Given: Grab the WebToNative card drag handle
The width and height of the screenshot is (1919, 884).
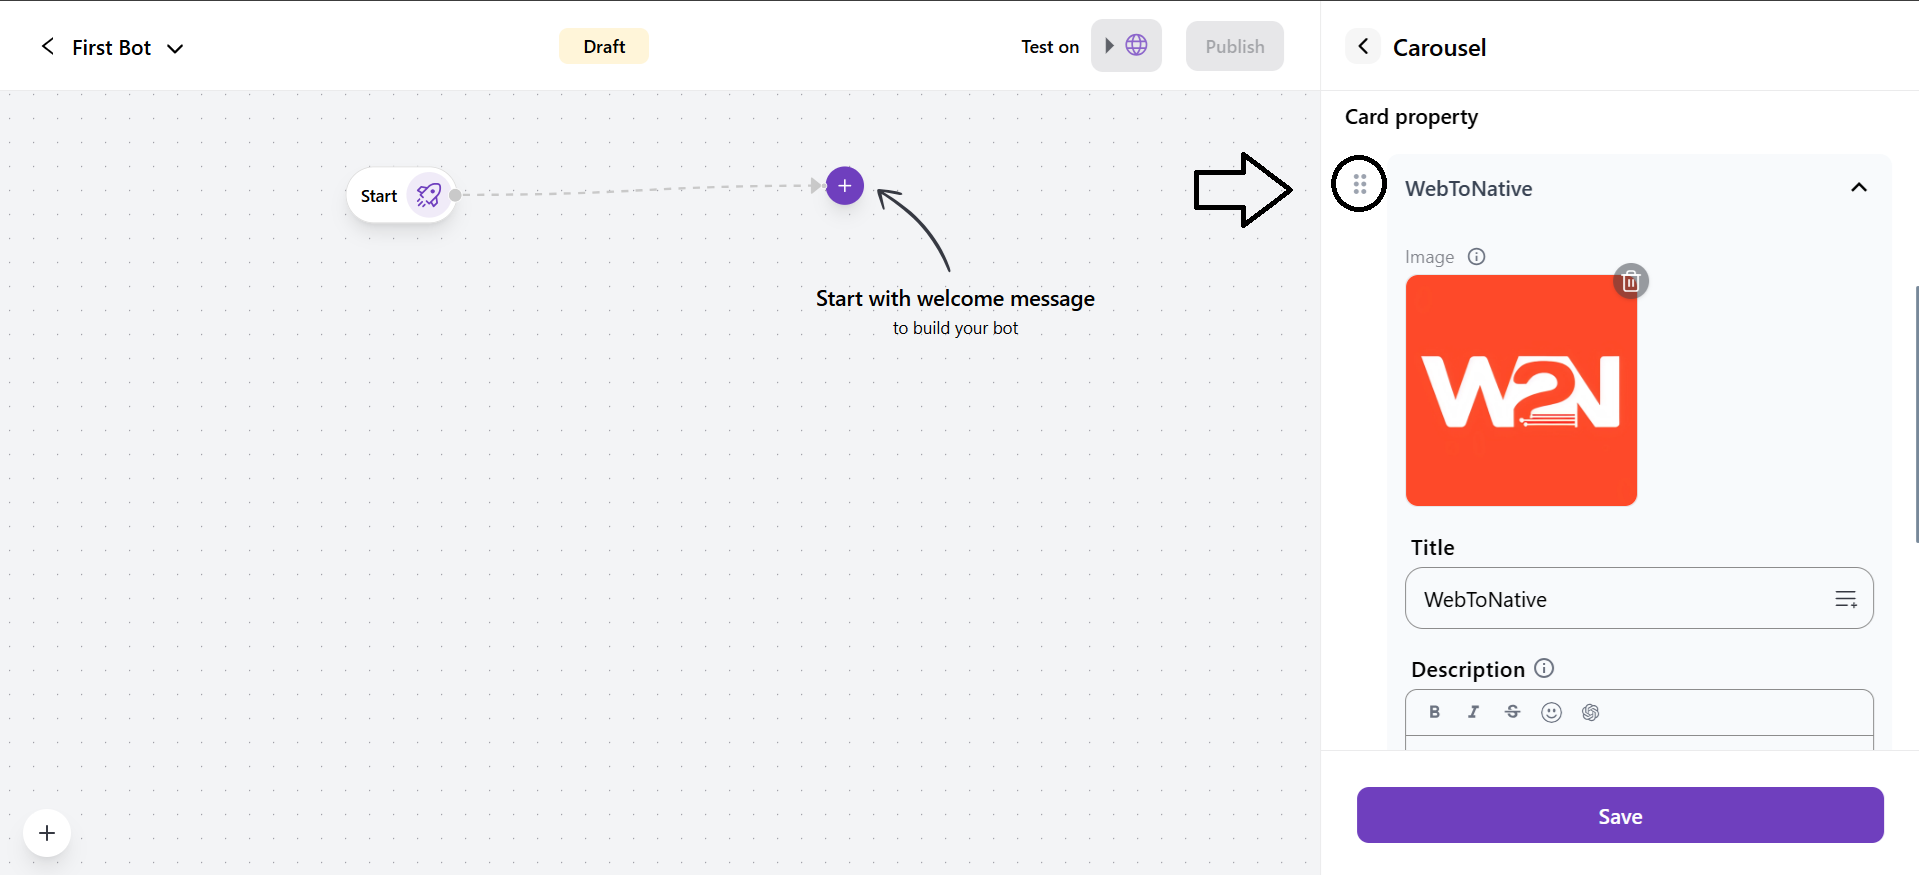Looking at the screenshot, I should pos(1359,184).
